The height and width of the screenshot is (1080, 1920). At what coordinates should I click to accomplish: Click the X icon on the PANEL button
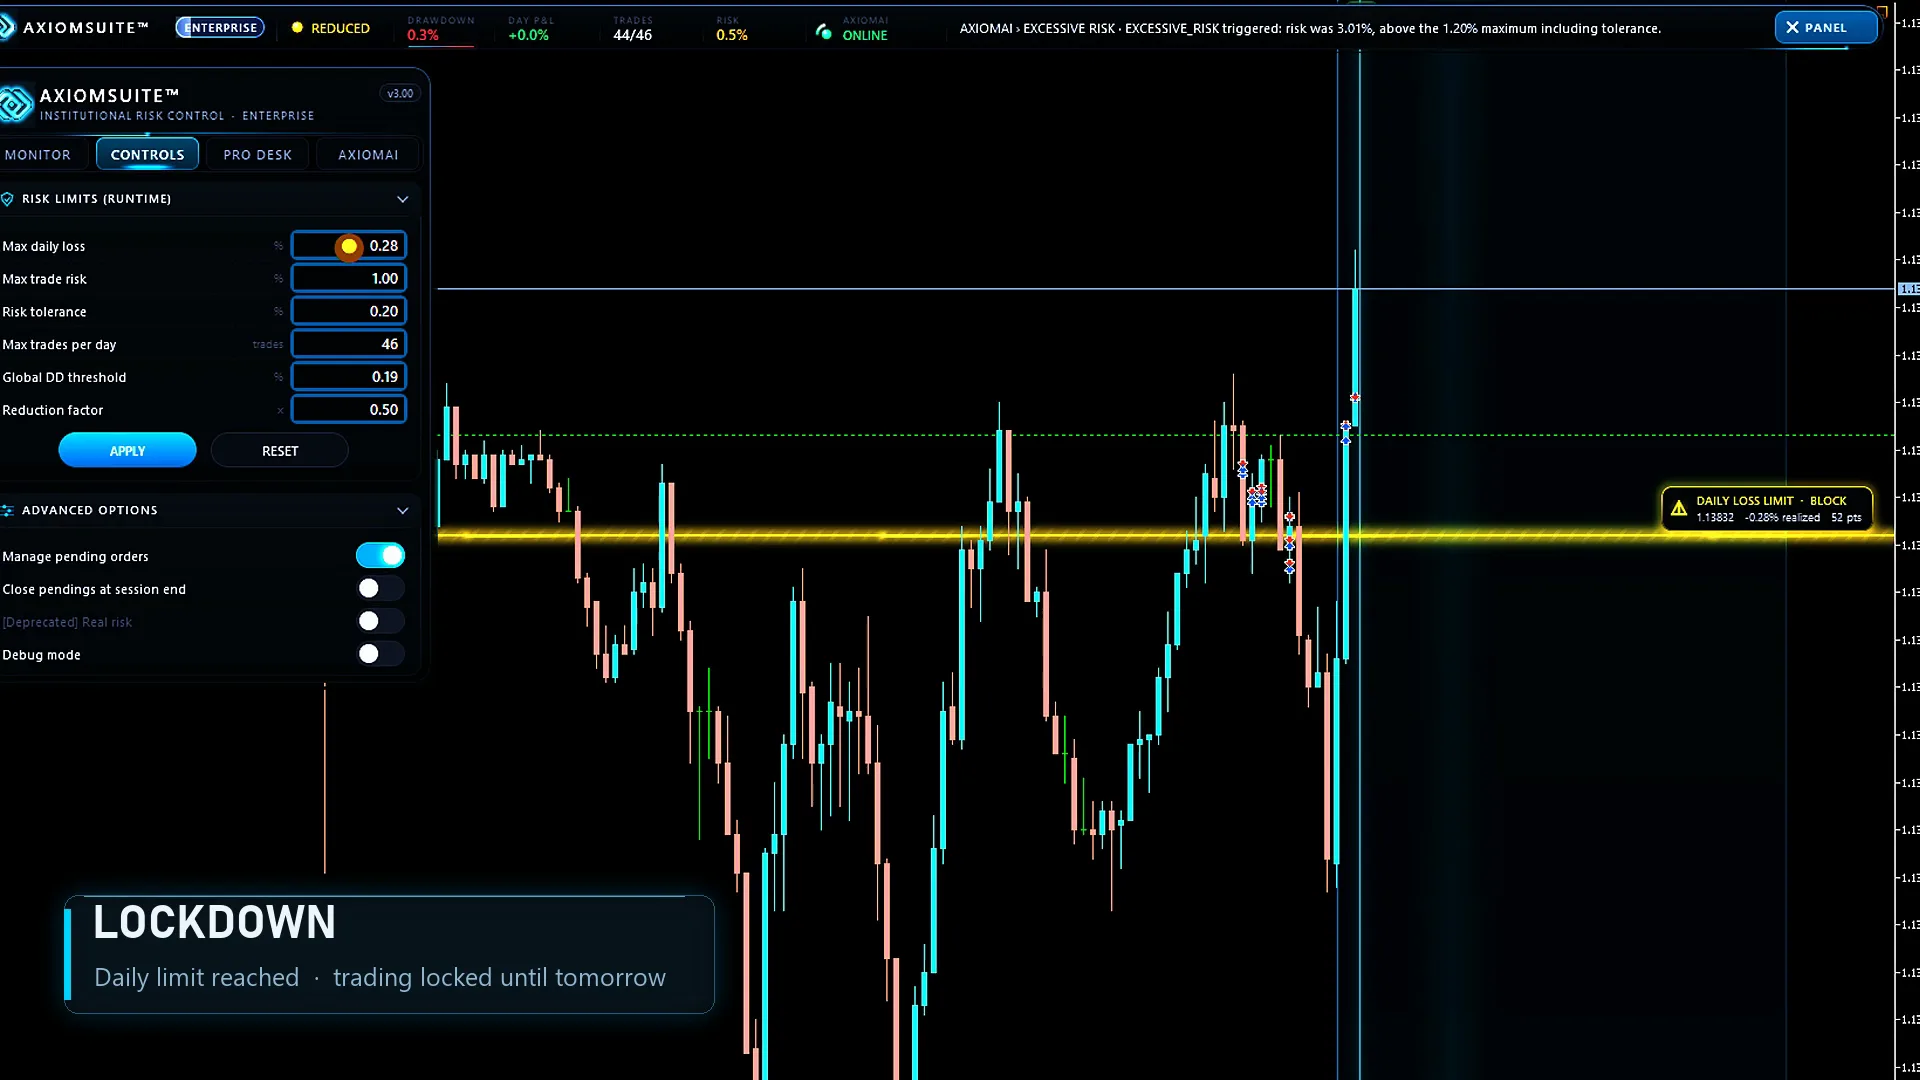1792,28
